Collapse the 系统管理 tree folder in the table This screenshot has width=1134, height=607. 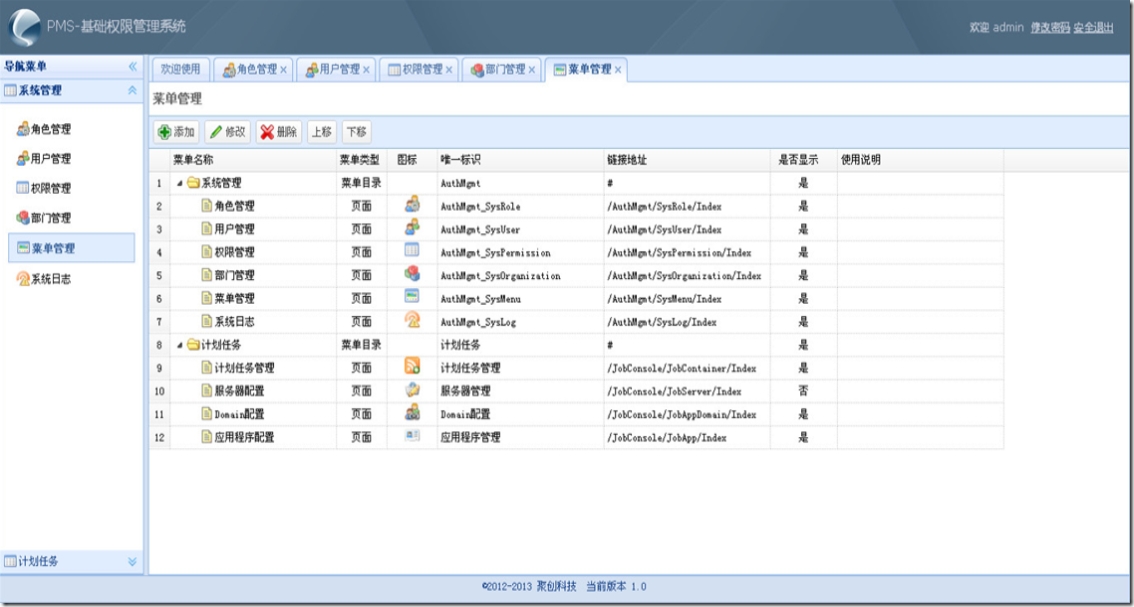coord(180,184)
